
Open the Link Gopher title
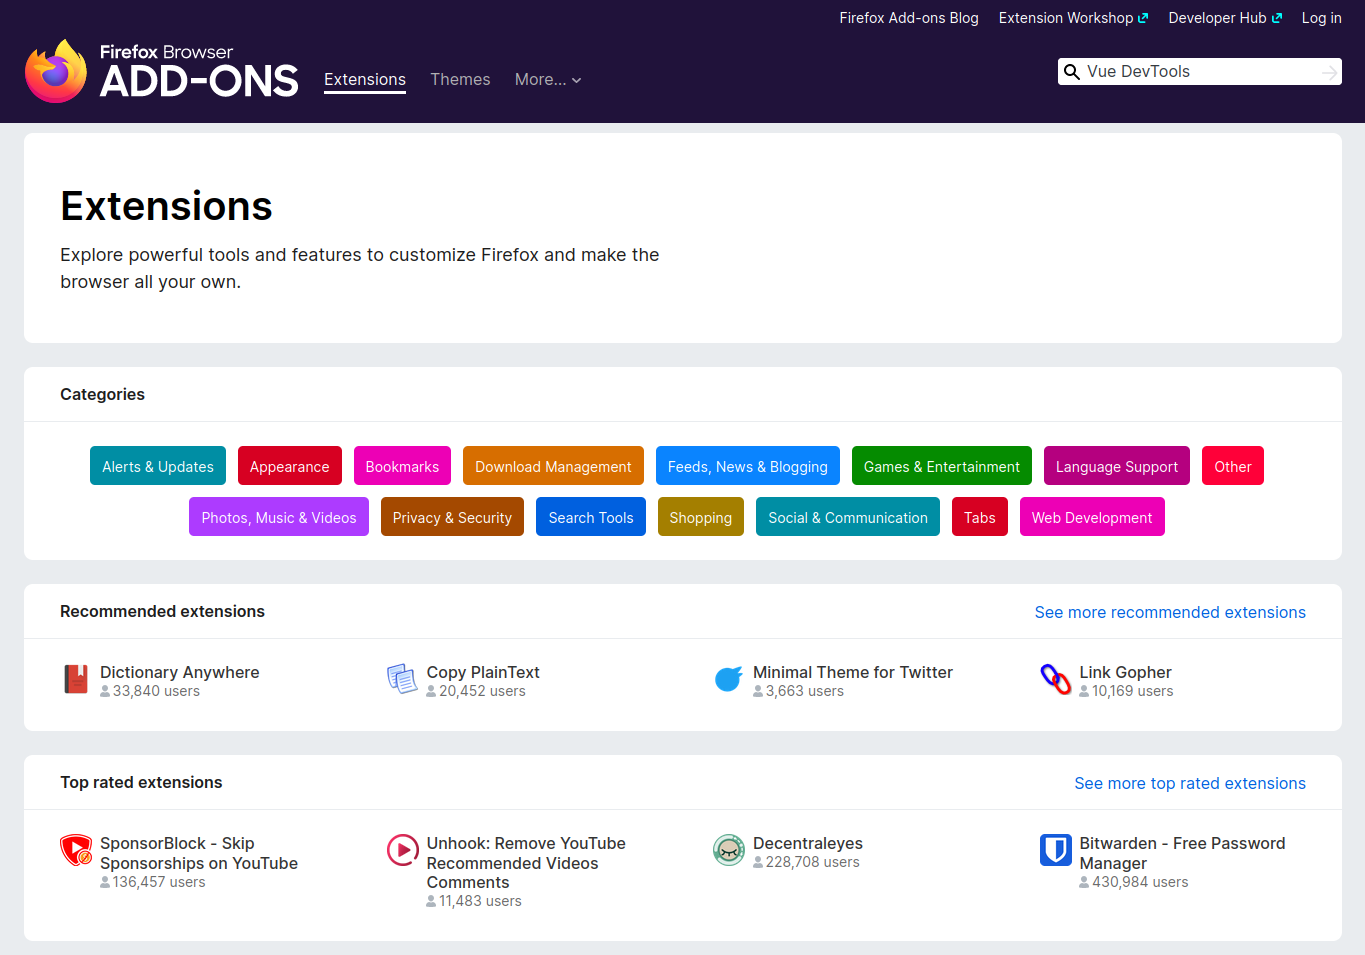click(1125, 672)
